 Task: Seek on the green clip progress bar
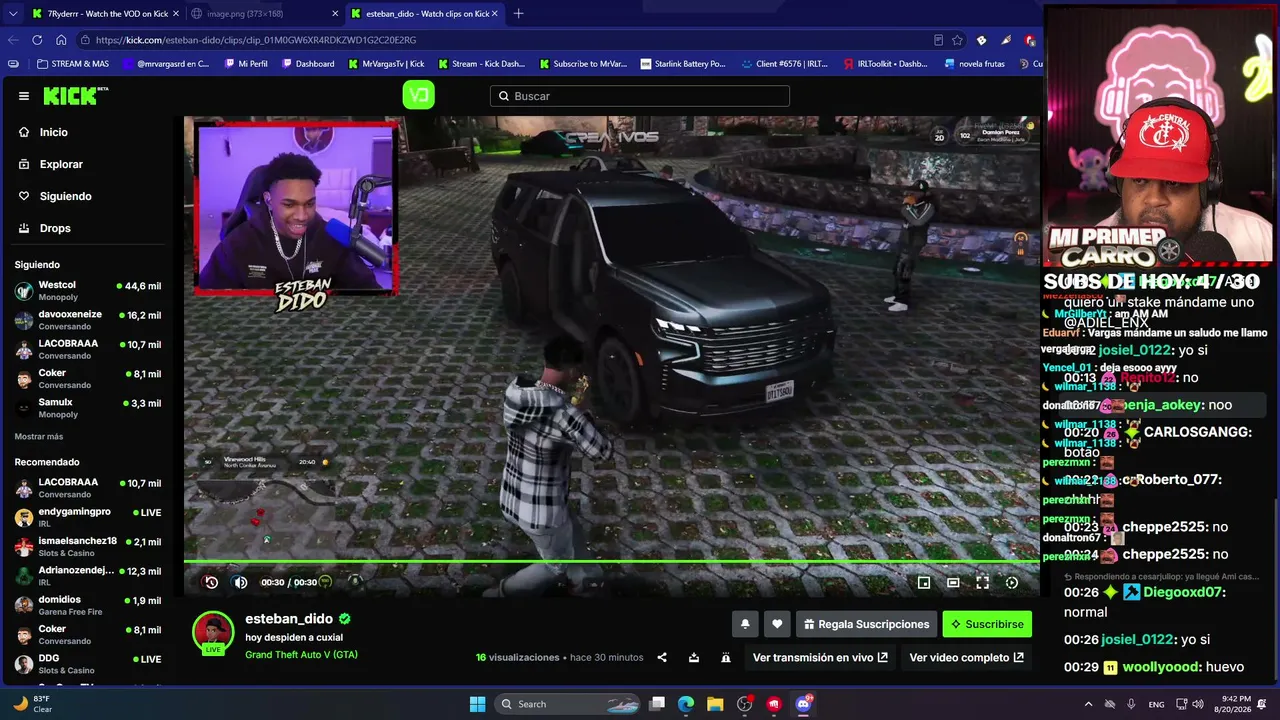point(612,561)
